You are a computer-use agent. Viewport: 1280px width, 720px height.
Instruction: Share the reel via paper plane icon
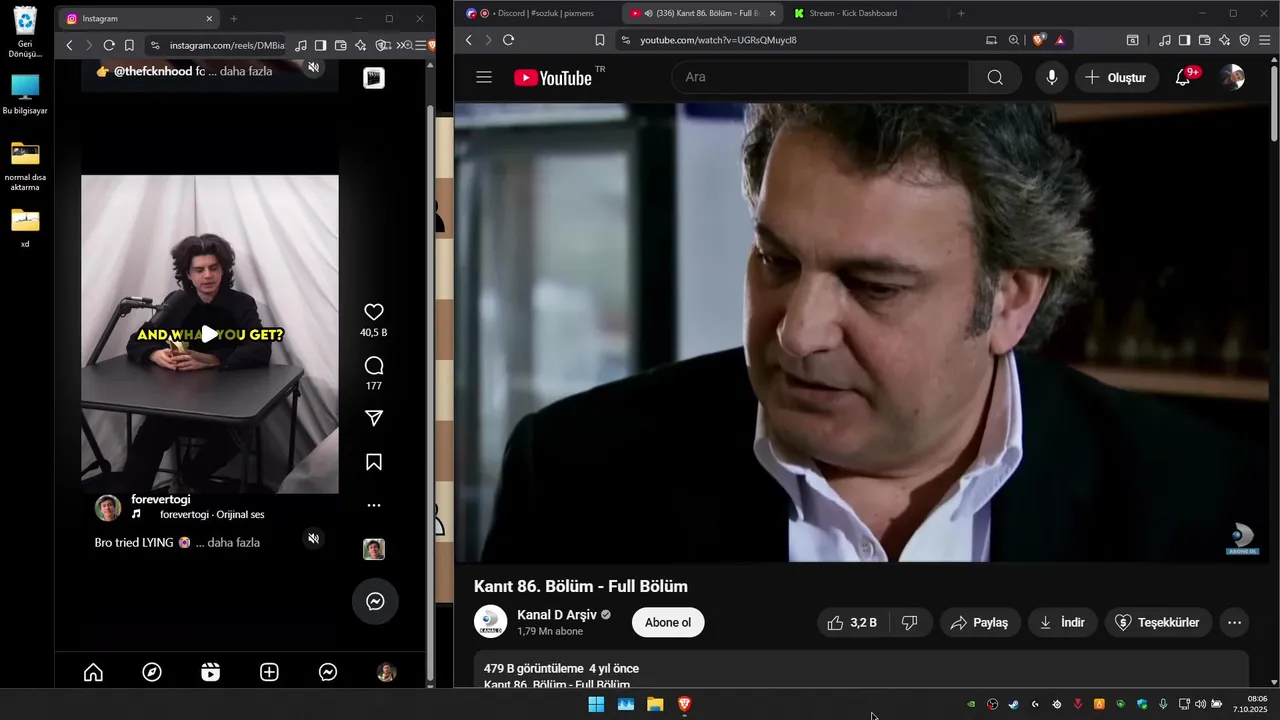(374, 418)
